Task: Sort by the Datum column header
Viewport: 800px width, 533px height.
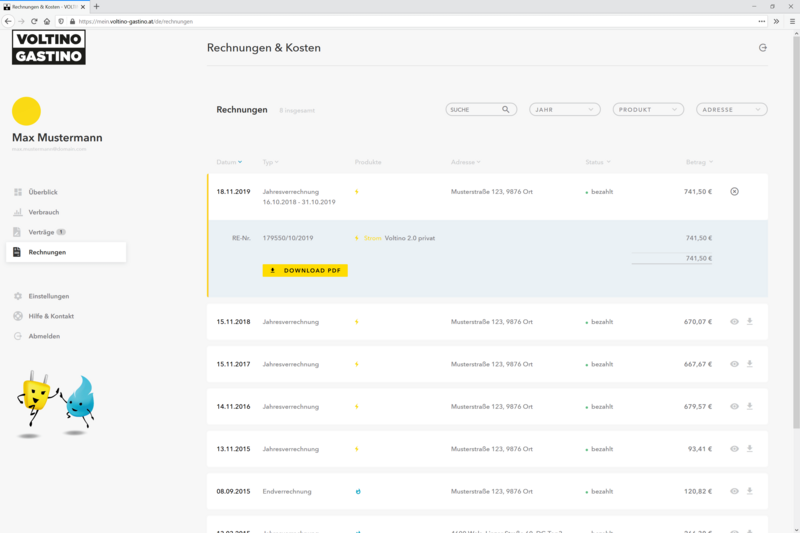Action: (229, 162)
